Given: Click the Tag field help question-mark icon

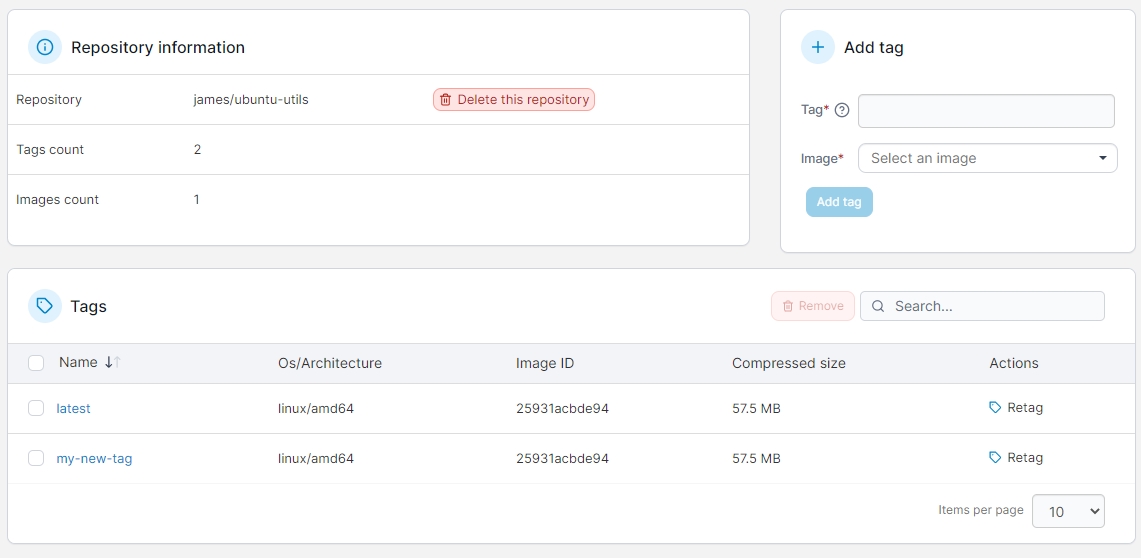Looking at the screenshot, I should point(842,111).
